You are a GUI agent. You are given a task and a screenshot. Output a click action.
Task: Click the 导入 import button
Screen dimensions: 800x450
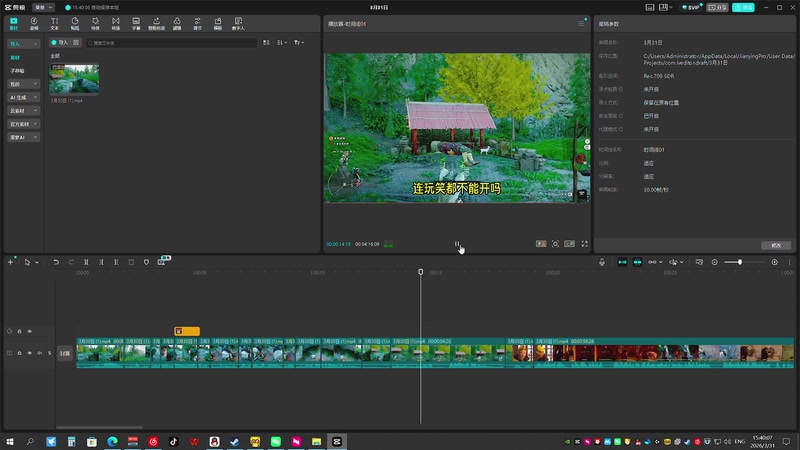pos(60,43)
